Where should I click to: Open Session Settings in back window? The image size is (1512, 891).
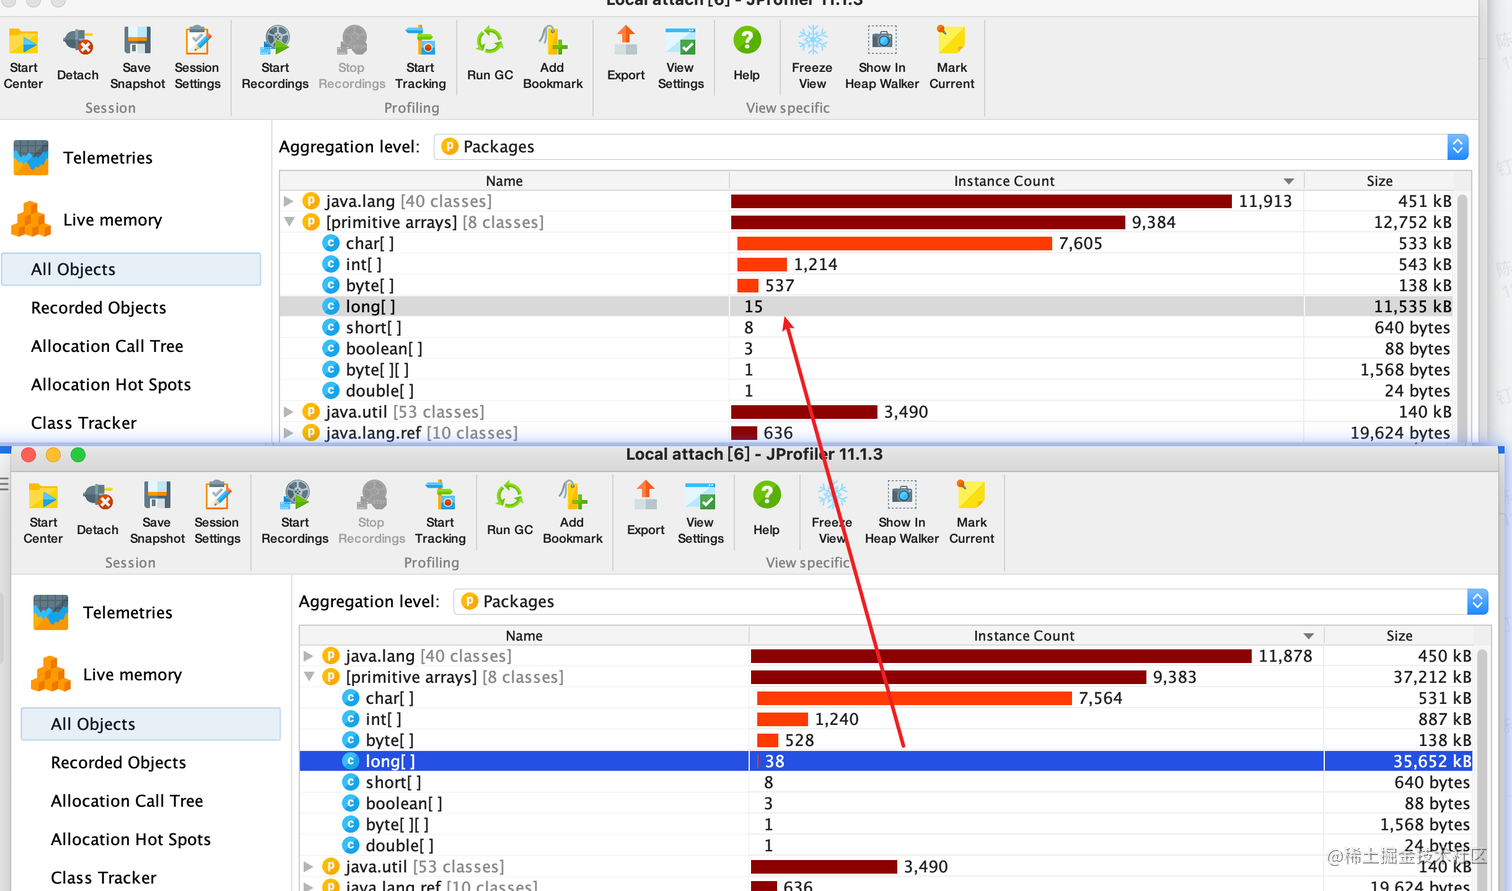coord(197,56)
